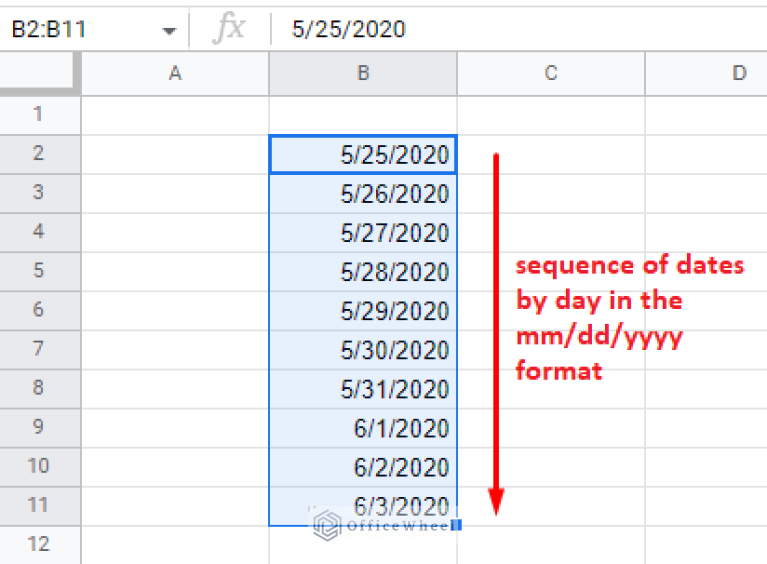Select row 12 header
767x564 pixels.
(x=39, y=545)
